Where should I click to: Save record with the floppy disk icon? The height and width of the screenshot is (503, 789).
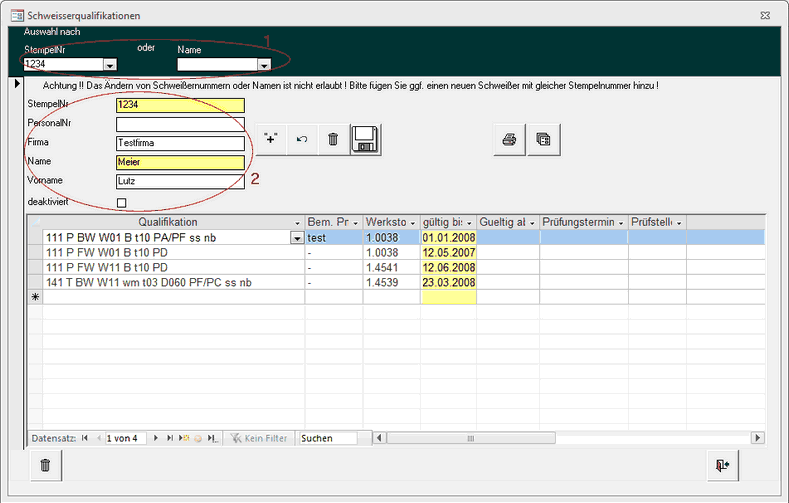[x=366, y=140]
